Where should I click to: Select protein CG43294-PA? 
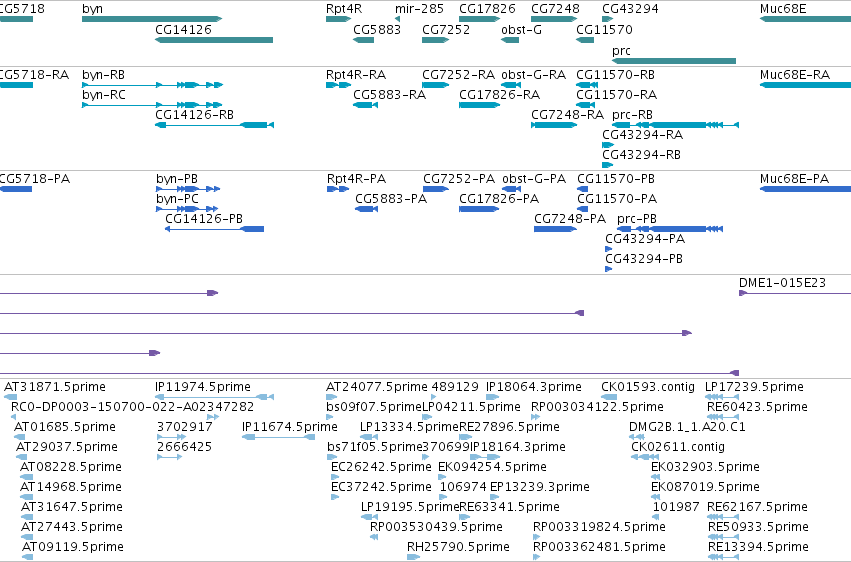(608, 249)
